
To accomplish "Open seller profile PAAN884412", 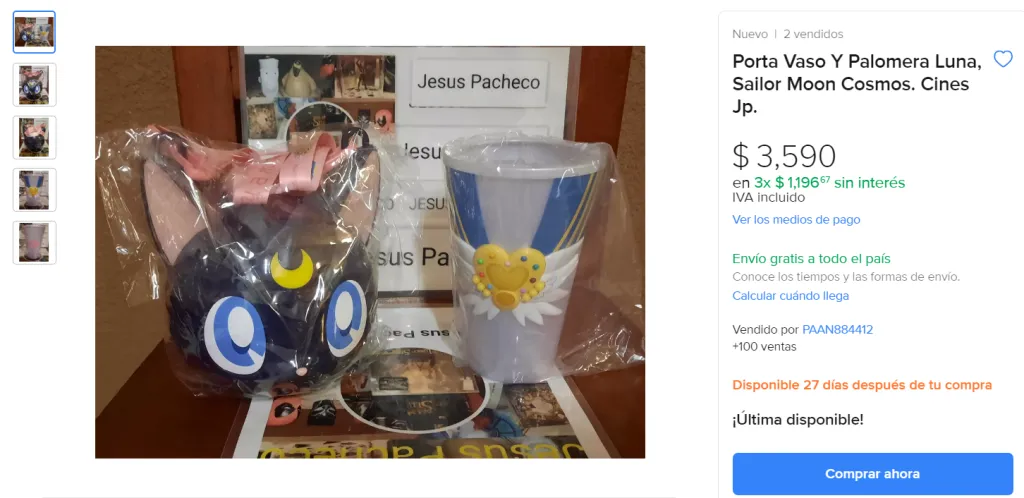I will click(x=837, y=330).
